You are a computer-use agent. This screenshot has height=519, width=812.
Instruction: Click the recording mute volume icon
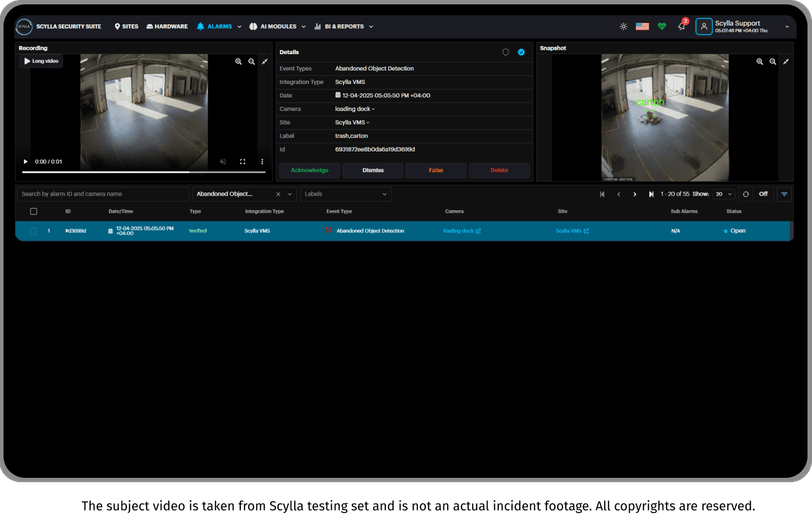coord(223,162)
